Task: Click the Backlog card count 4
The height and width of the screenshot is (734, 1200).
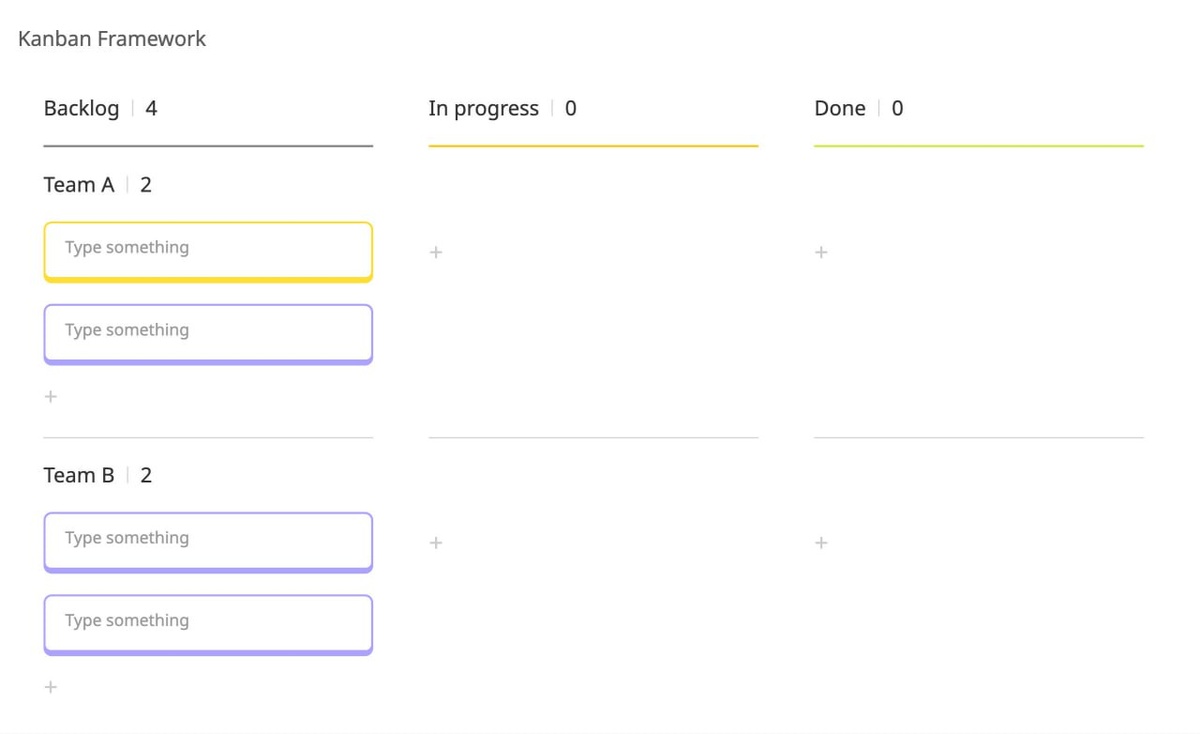Action: point(151,109)
